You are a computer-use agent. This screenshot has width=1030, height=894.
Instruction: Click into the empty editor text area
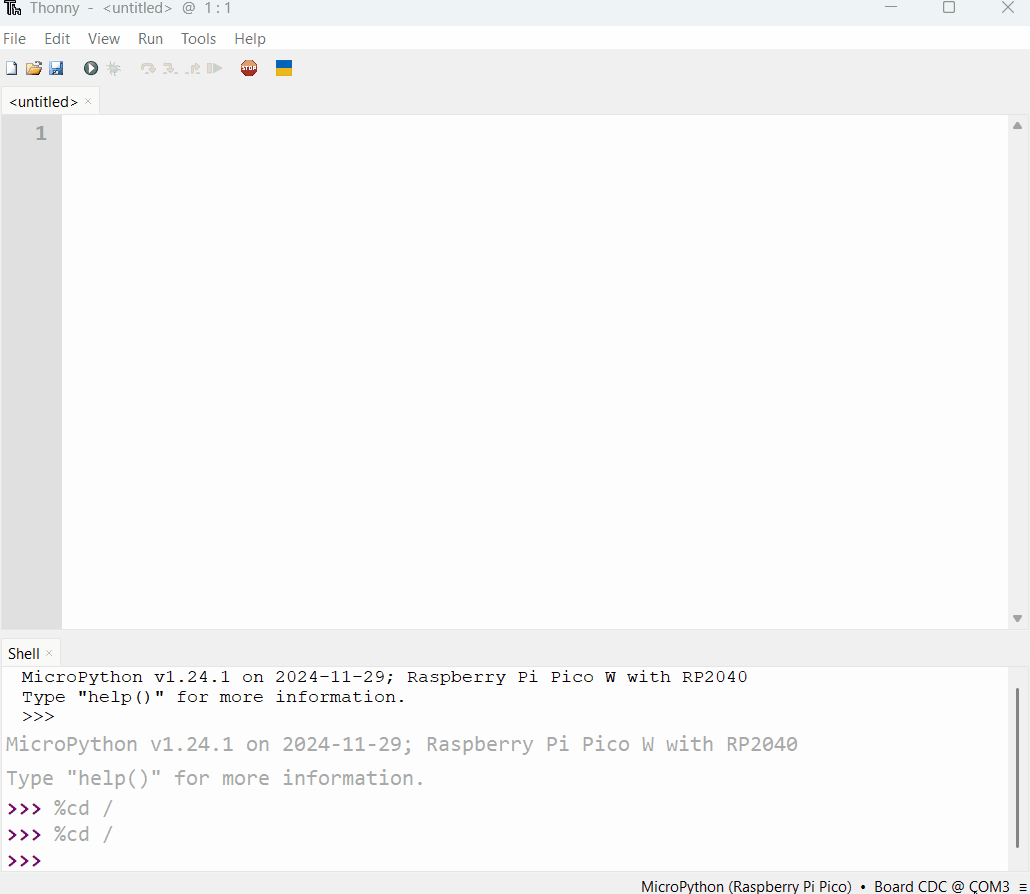(535, 372)
